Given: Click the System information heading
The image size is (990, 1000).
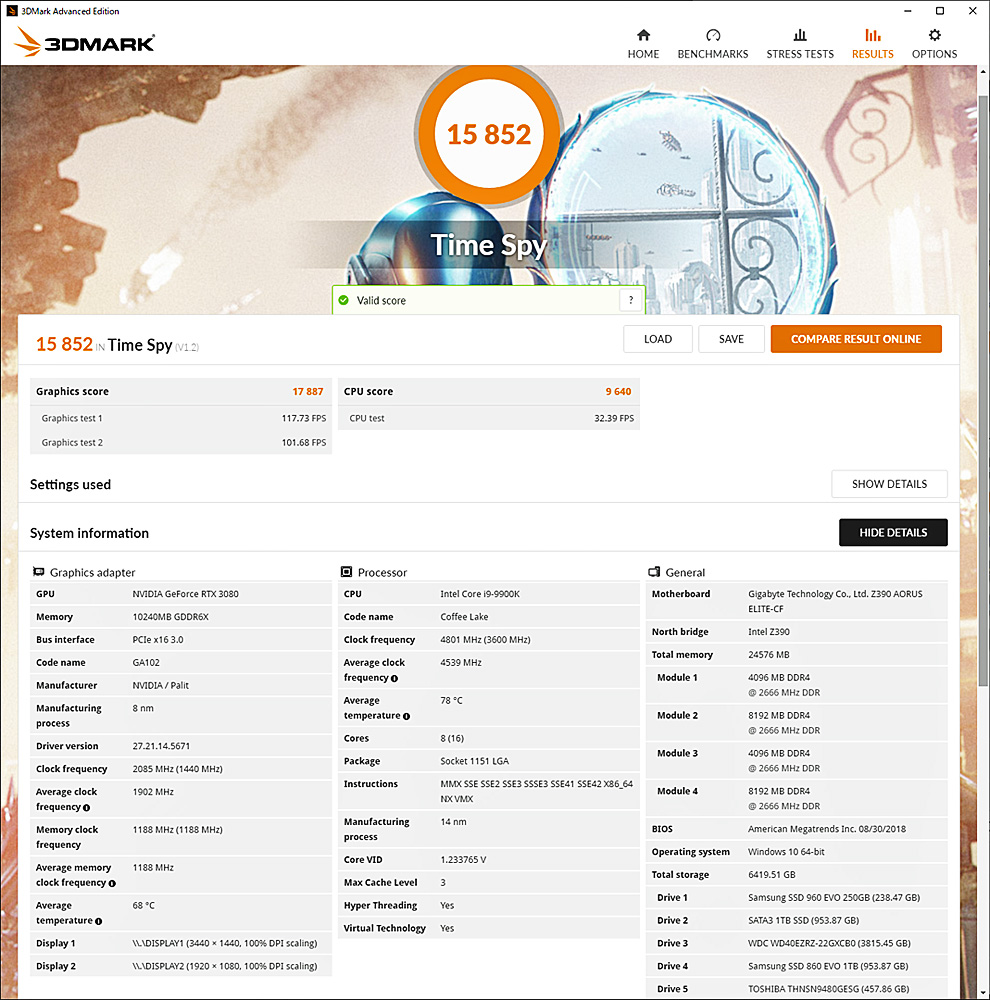Looking at the screenshot, I should pos(89,533).
